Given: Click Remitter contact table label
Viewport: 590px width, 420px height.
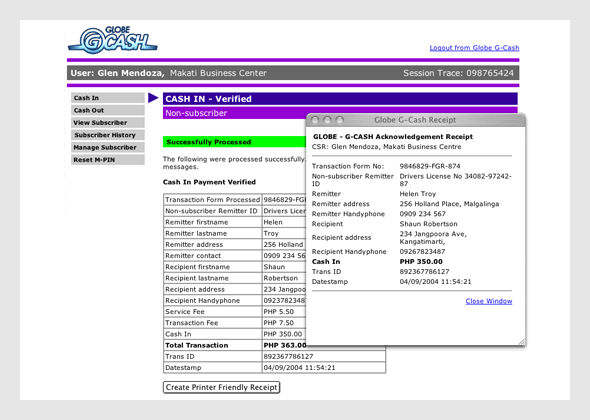Looking at the screenshot, I should pos(193,256).
